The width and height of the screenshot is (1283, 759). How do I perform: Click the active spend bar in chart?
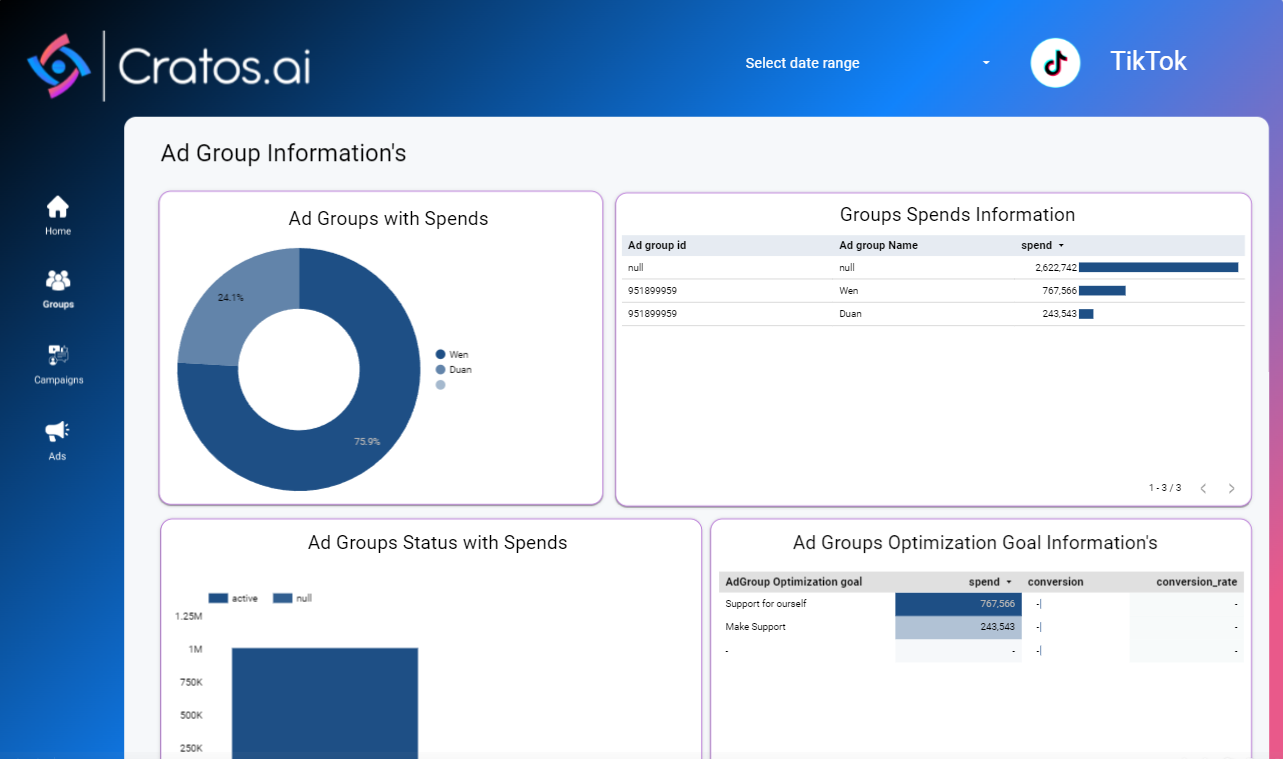tap(325, 703)
